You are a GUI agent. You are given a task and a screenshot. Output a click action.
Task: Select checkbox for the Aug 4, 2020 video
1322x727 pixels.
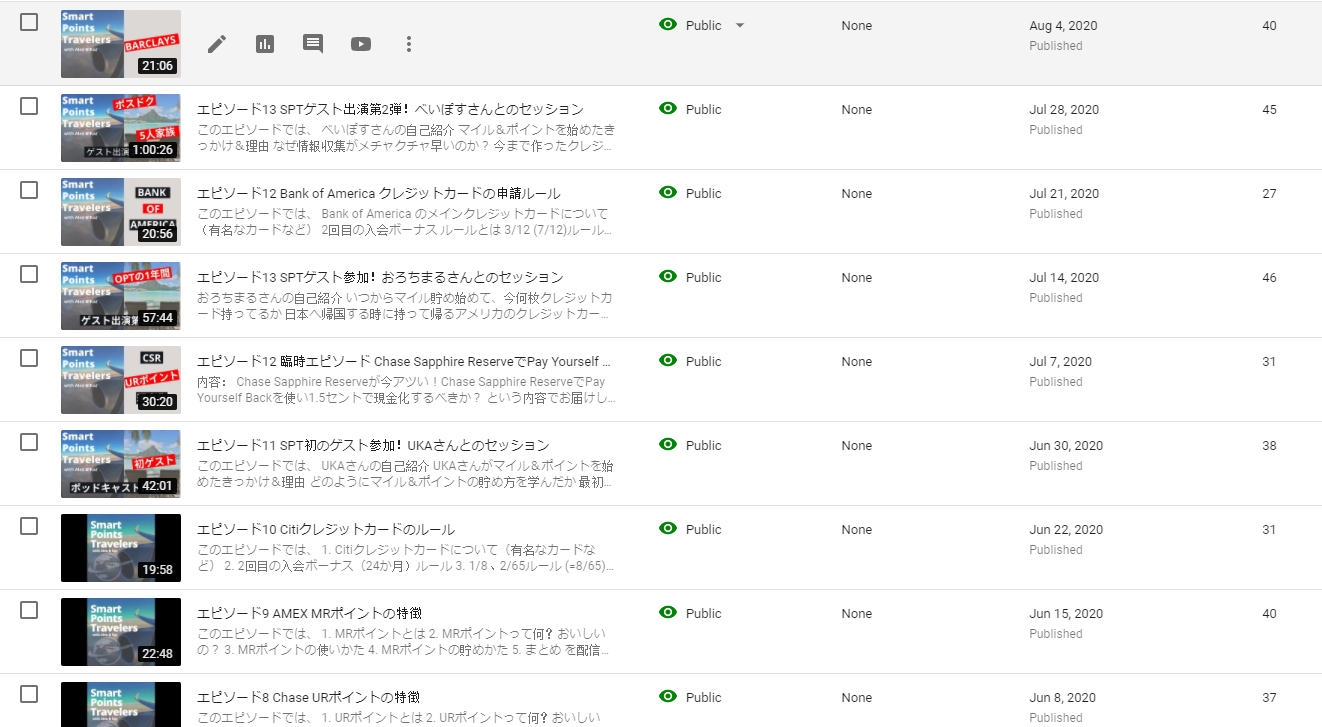point(29,22)
